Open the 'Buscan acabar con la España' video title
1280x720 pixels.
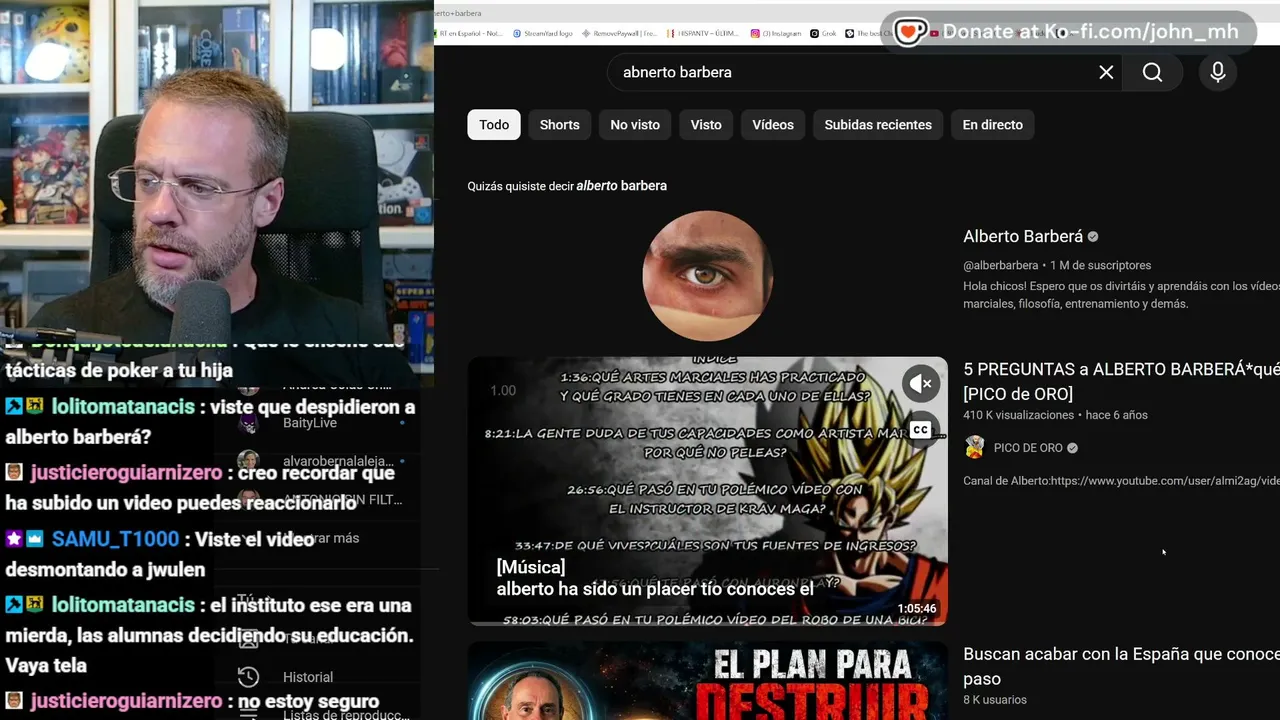pos(1121,666)
